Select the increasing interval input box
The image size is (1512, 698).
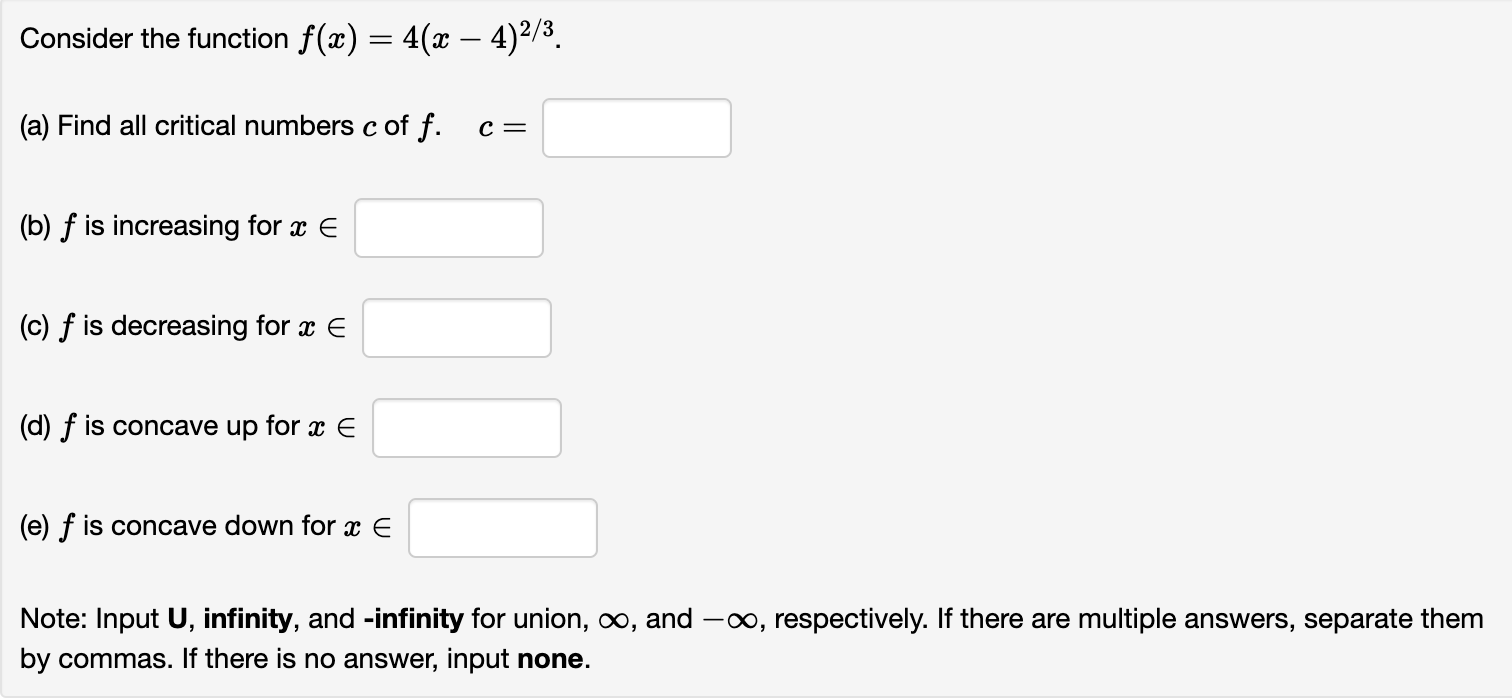448,227
